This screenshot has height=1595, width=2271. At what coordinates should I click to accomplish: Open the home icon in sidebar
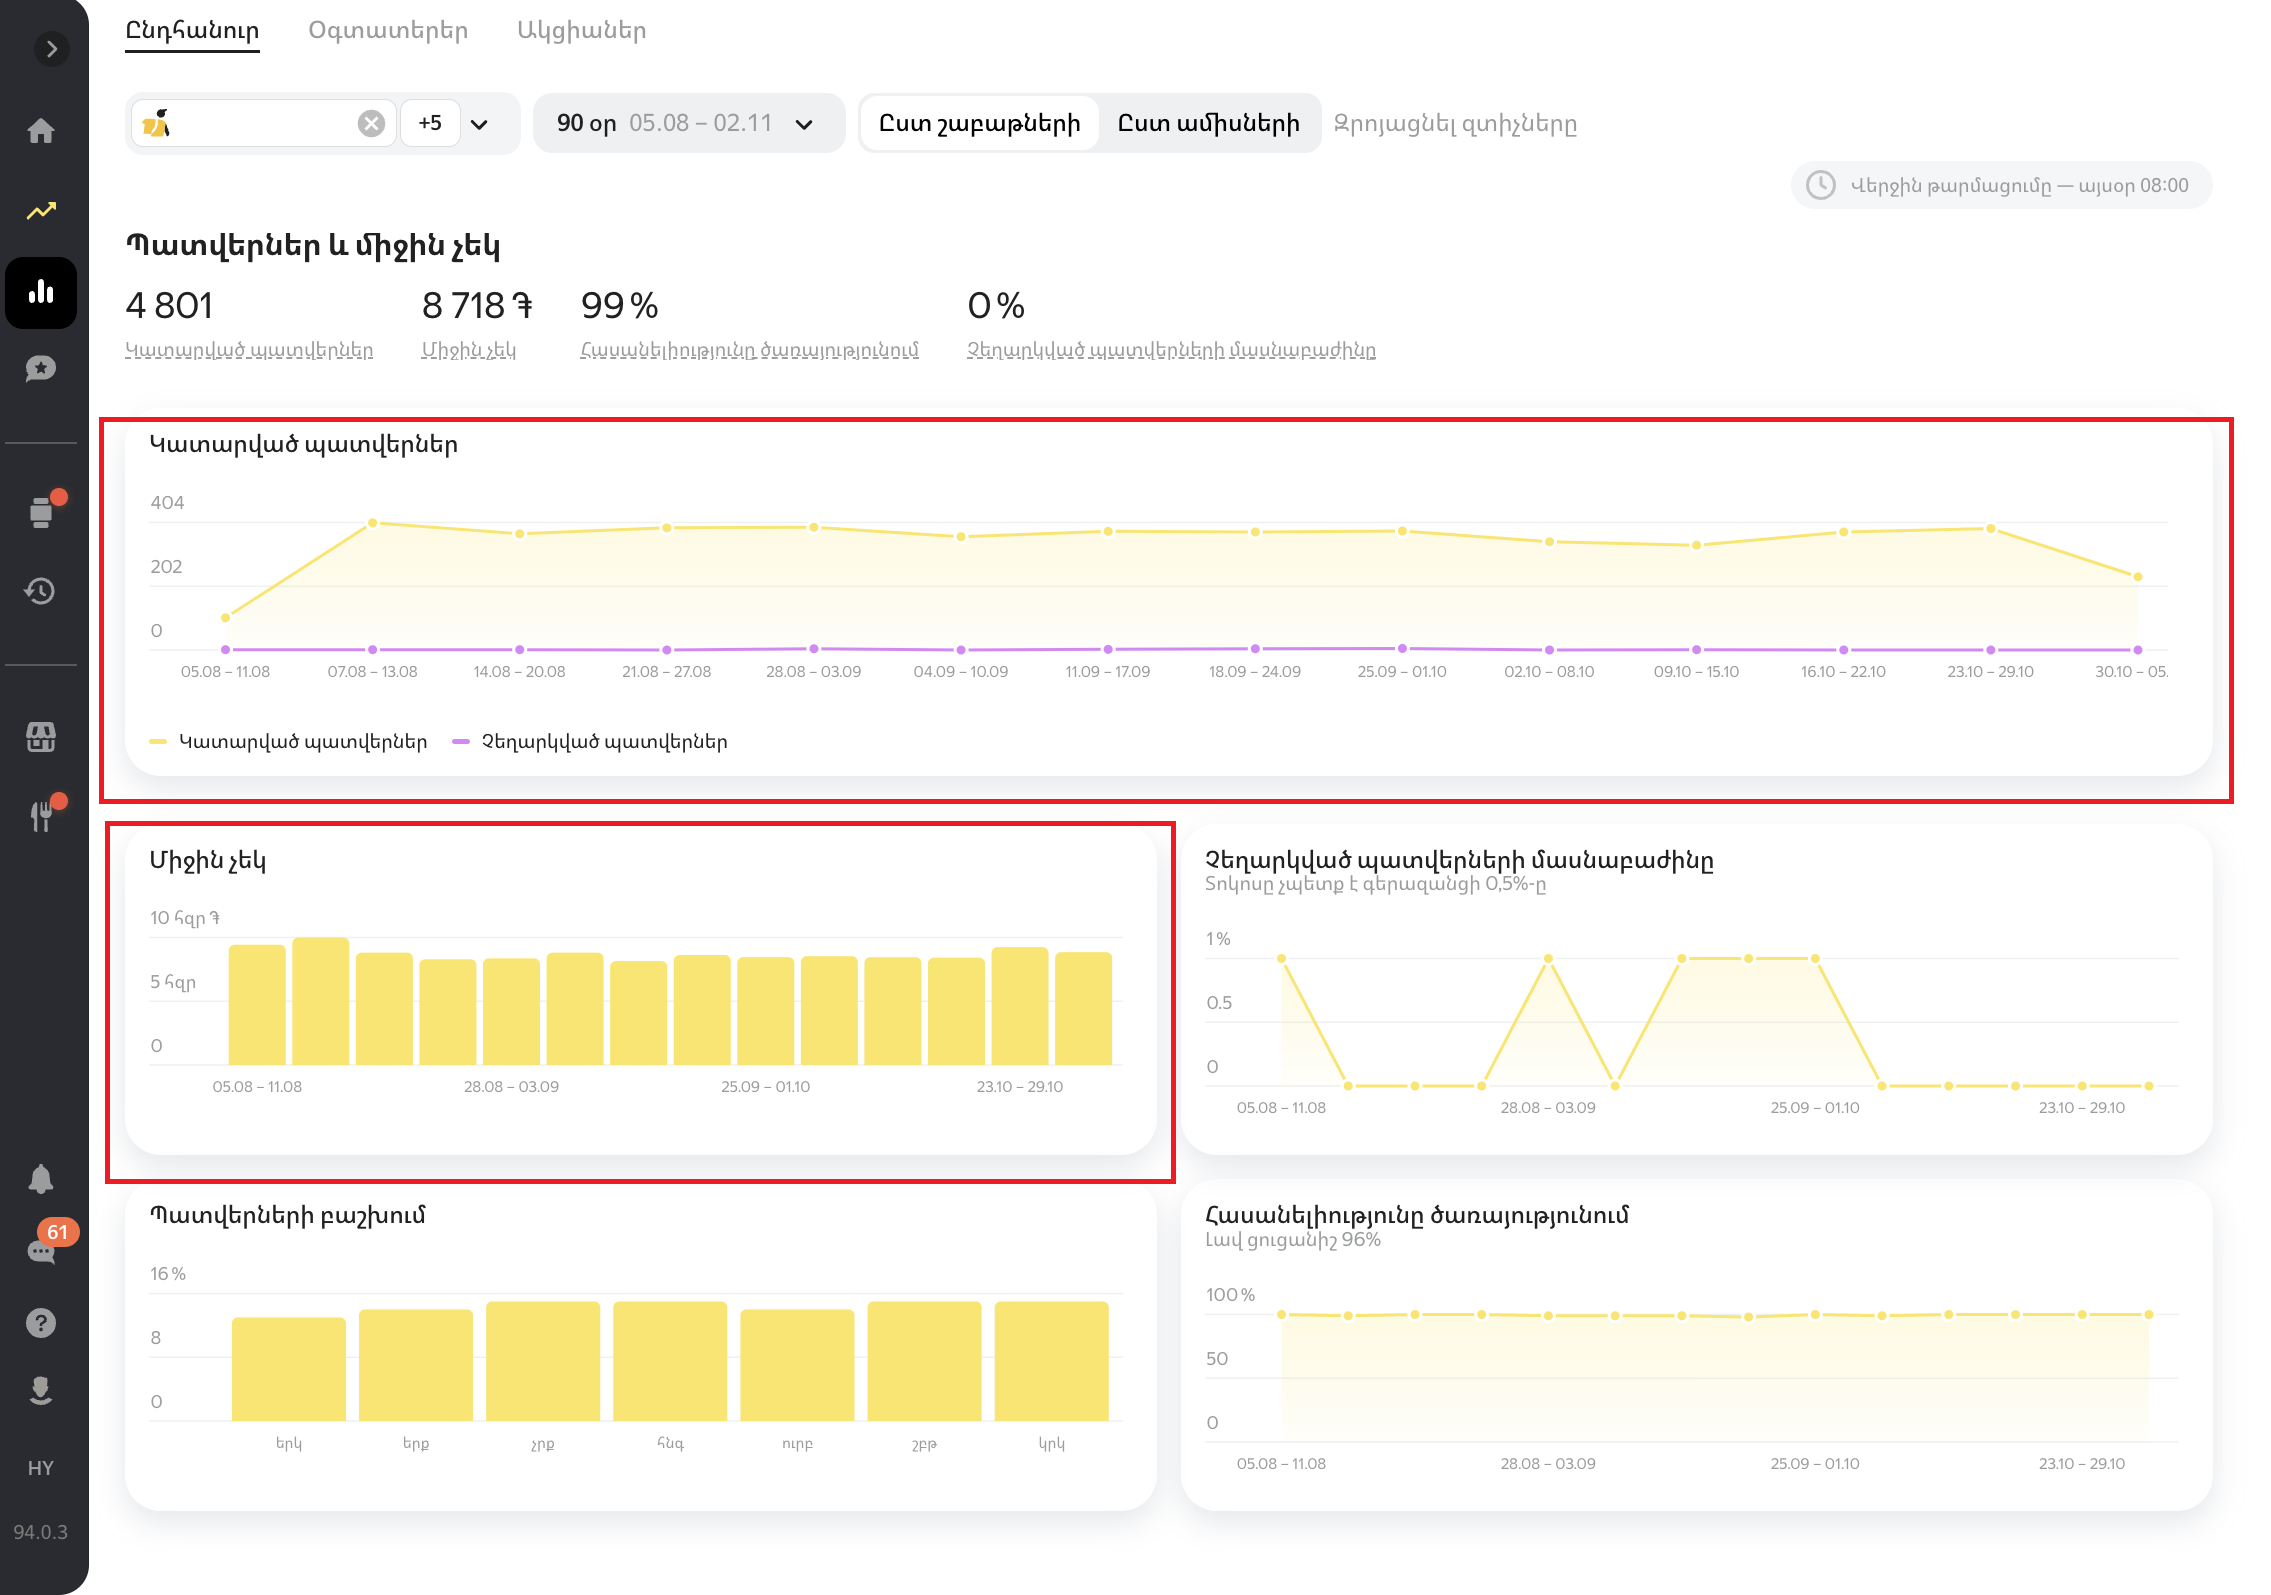pos(41,131)
